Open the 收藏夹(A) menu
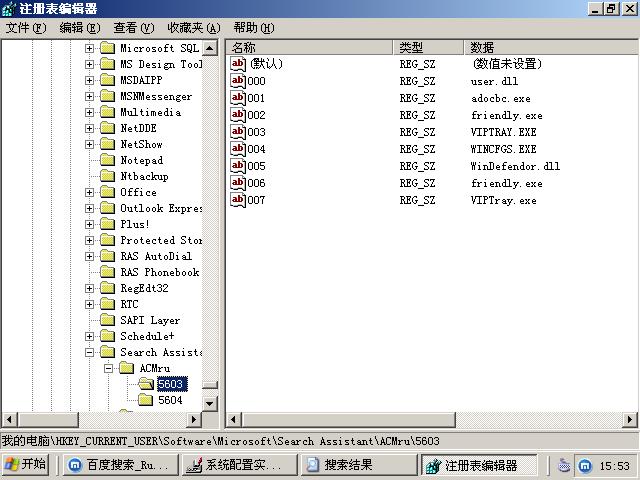This screenshot has height=480, width=640. pyautogui.click(x=194, y=28)
